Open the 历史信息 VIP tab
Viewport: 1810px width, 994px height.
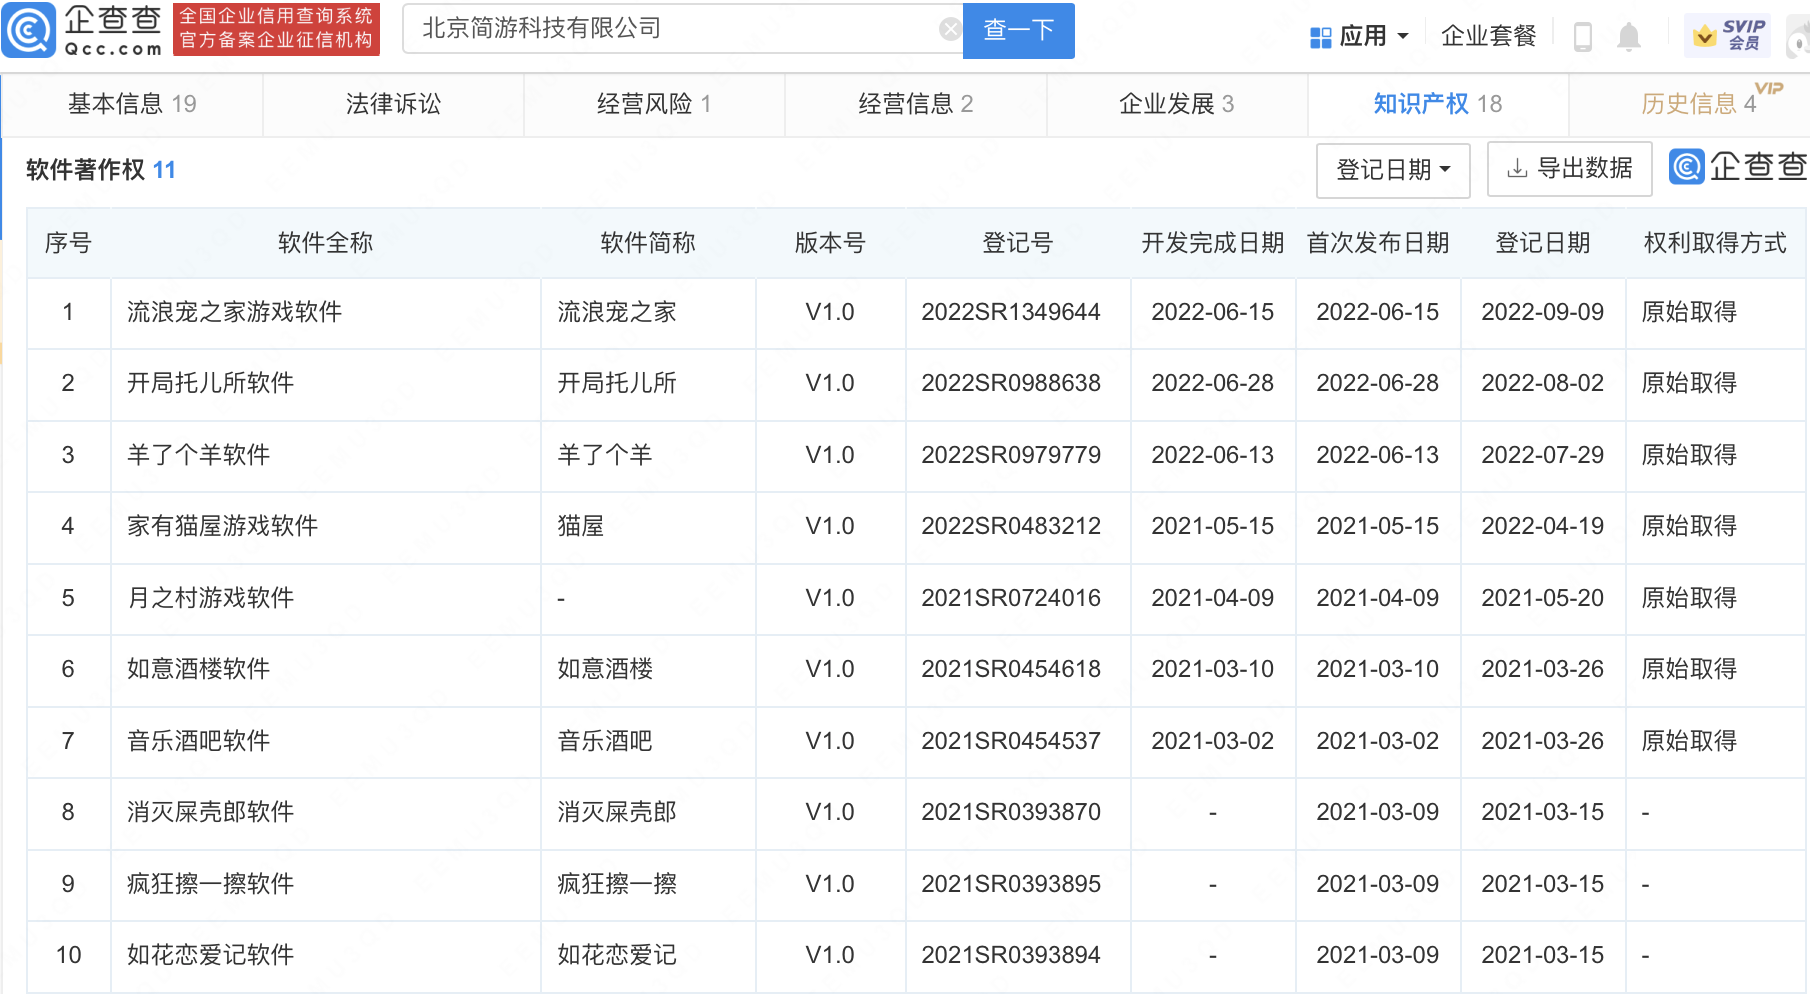(x=1698, y=104)
